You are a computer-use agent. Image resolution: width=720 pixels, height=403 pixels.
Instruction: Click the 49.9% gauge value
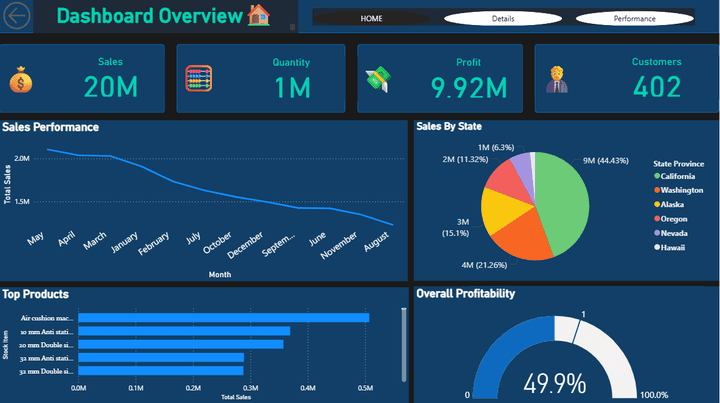pyautogui.click(x=554, y=383)
